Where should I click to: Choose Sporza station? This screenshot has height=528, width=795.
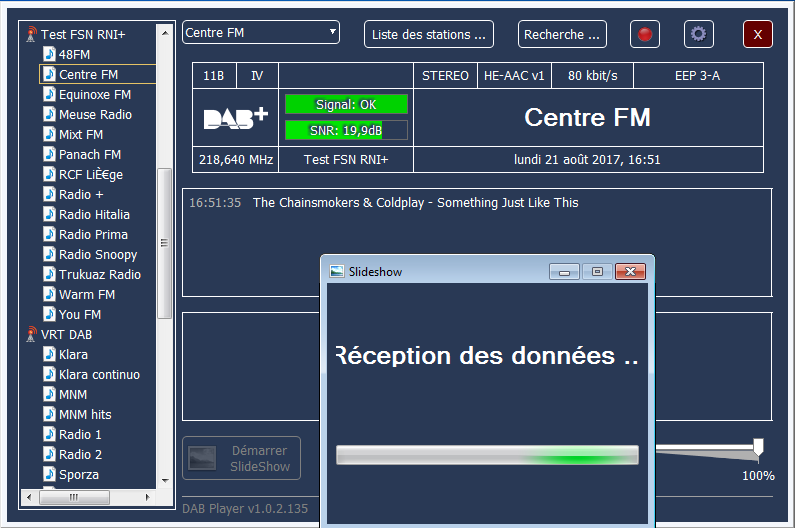pyautogui.click(x=79, y=475)
